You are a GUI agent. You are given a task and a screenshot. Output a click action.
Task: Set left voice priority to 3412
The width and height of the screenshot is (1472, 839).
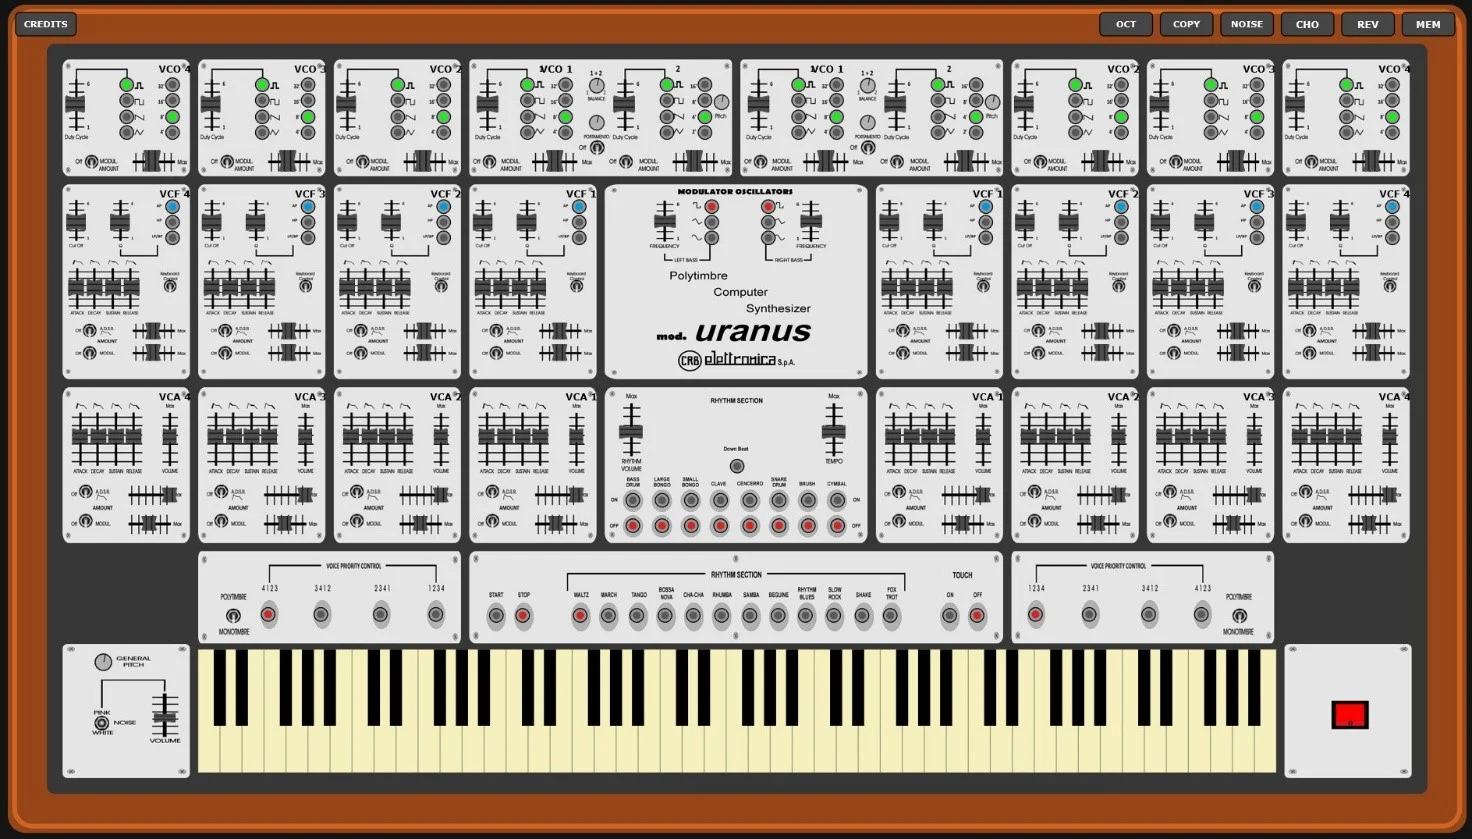coord(321,615)
